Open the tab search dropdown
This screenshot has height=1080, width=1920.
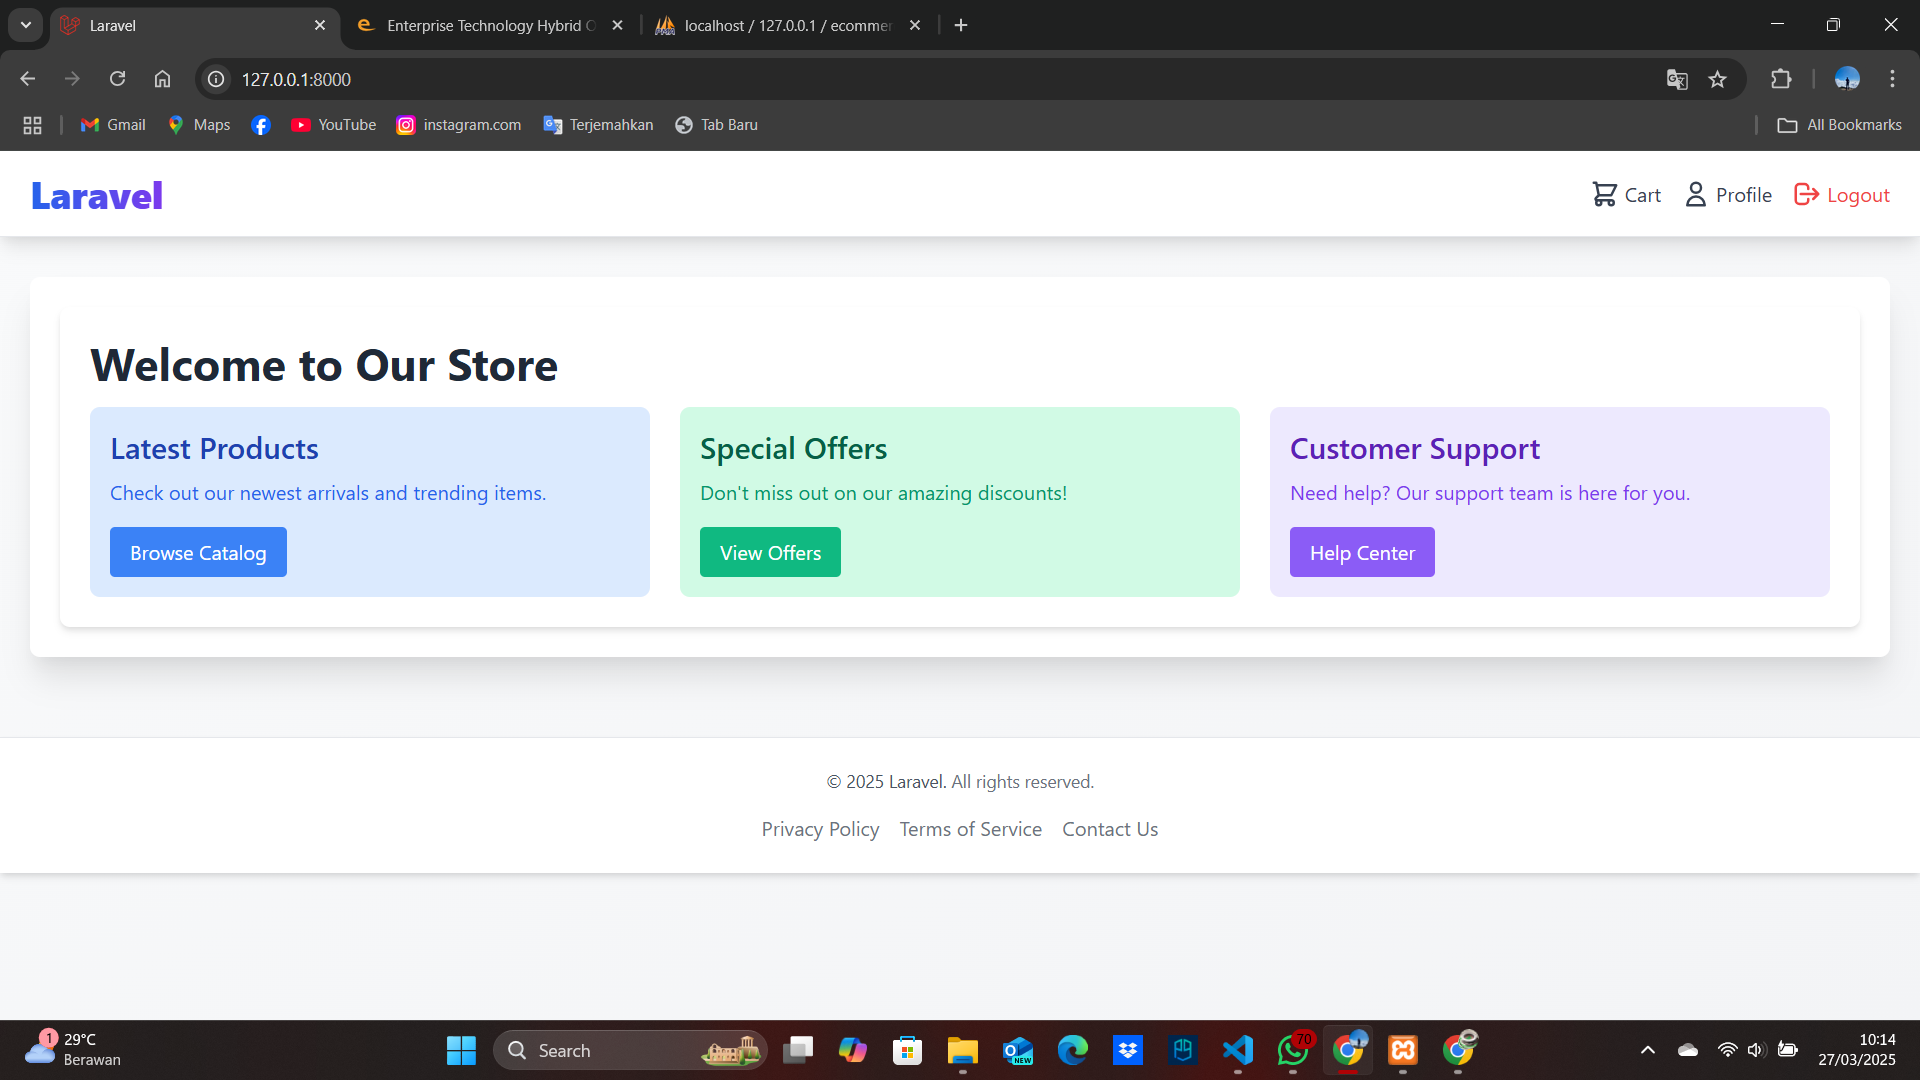25,24
